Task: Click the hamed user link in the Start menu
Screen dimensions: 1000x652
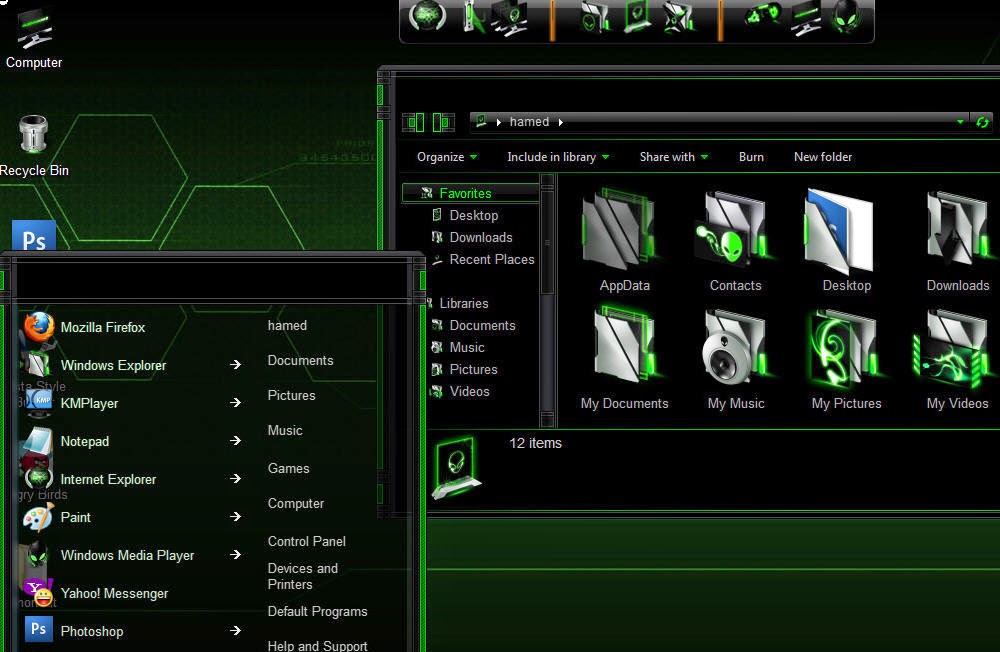Action: (x=287, y=325)
